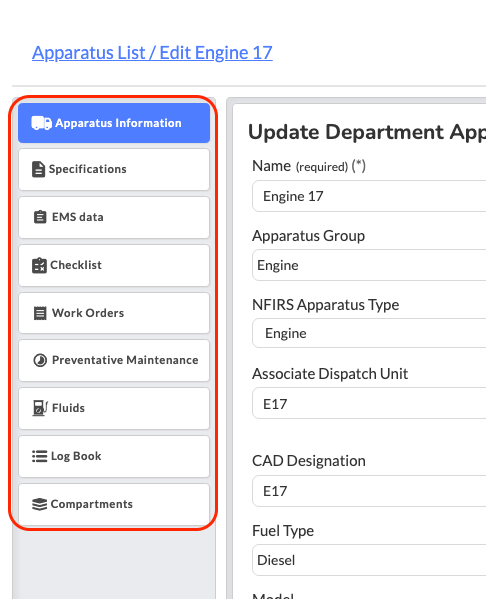
Task: Click the CAD Designation label
Action: pos(309,461)
